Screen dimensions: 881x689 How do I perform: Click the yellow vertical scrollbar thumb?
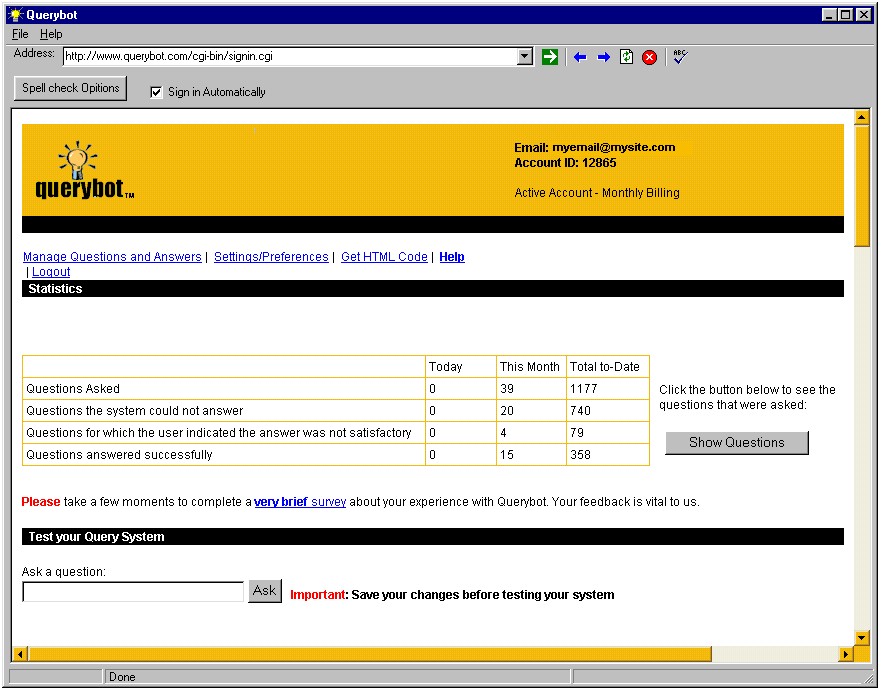coord(861,185)
